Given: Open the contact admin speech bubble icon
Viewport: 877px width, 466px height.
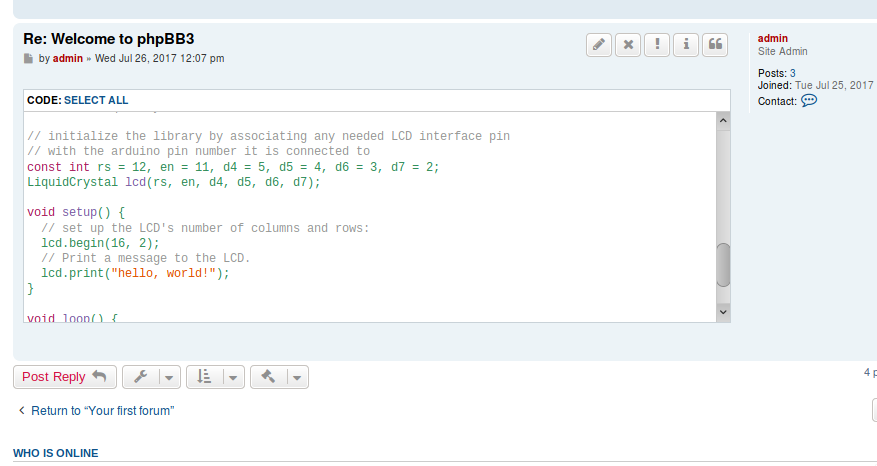Looking at the screenshot, I should [x=810, y=101].
